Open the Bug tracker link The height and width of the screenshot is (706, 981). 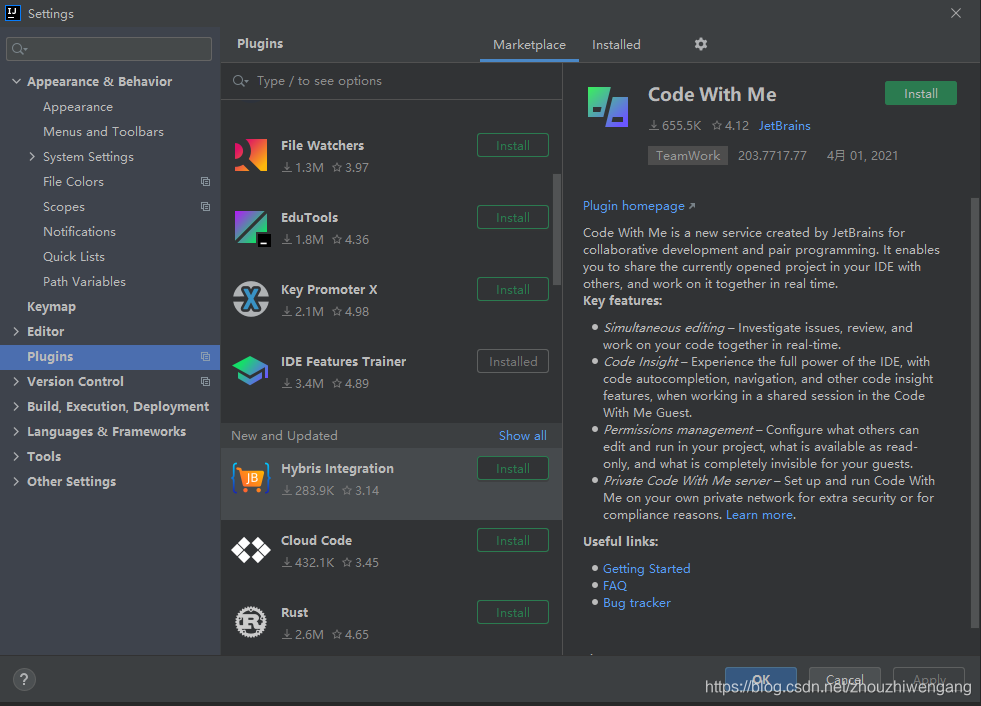point(636,603)
